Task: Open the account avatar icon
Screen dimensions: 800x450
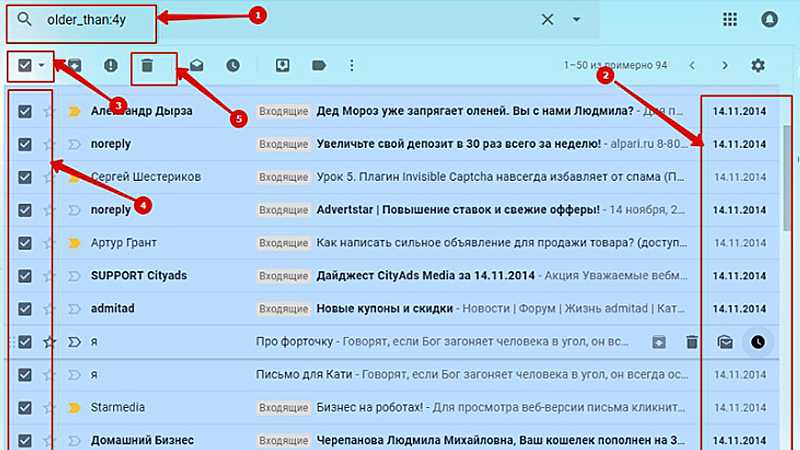Action: [x=769, y=19]
